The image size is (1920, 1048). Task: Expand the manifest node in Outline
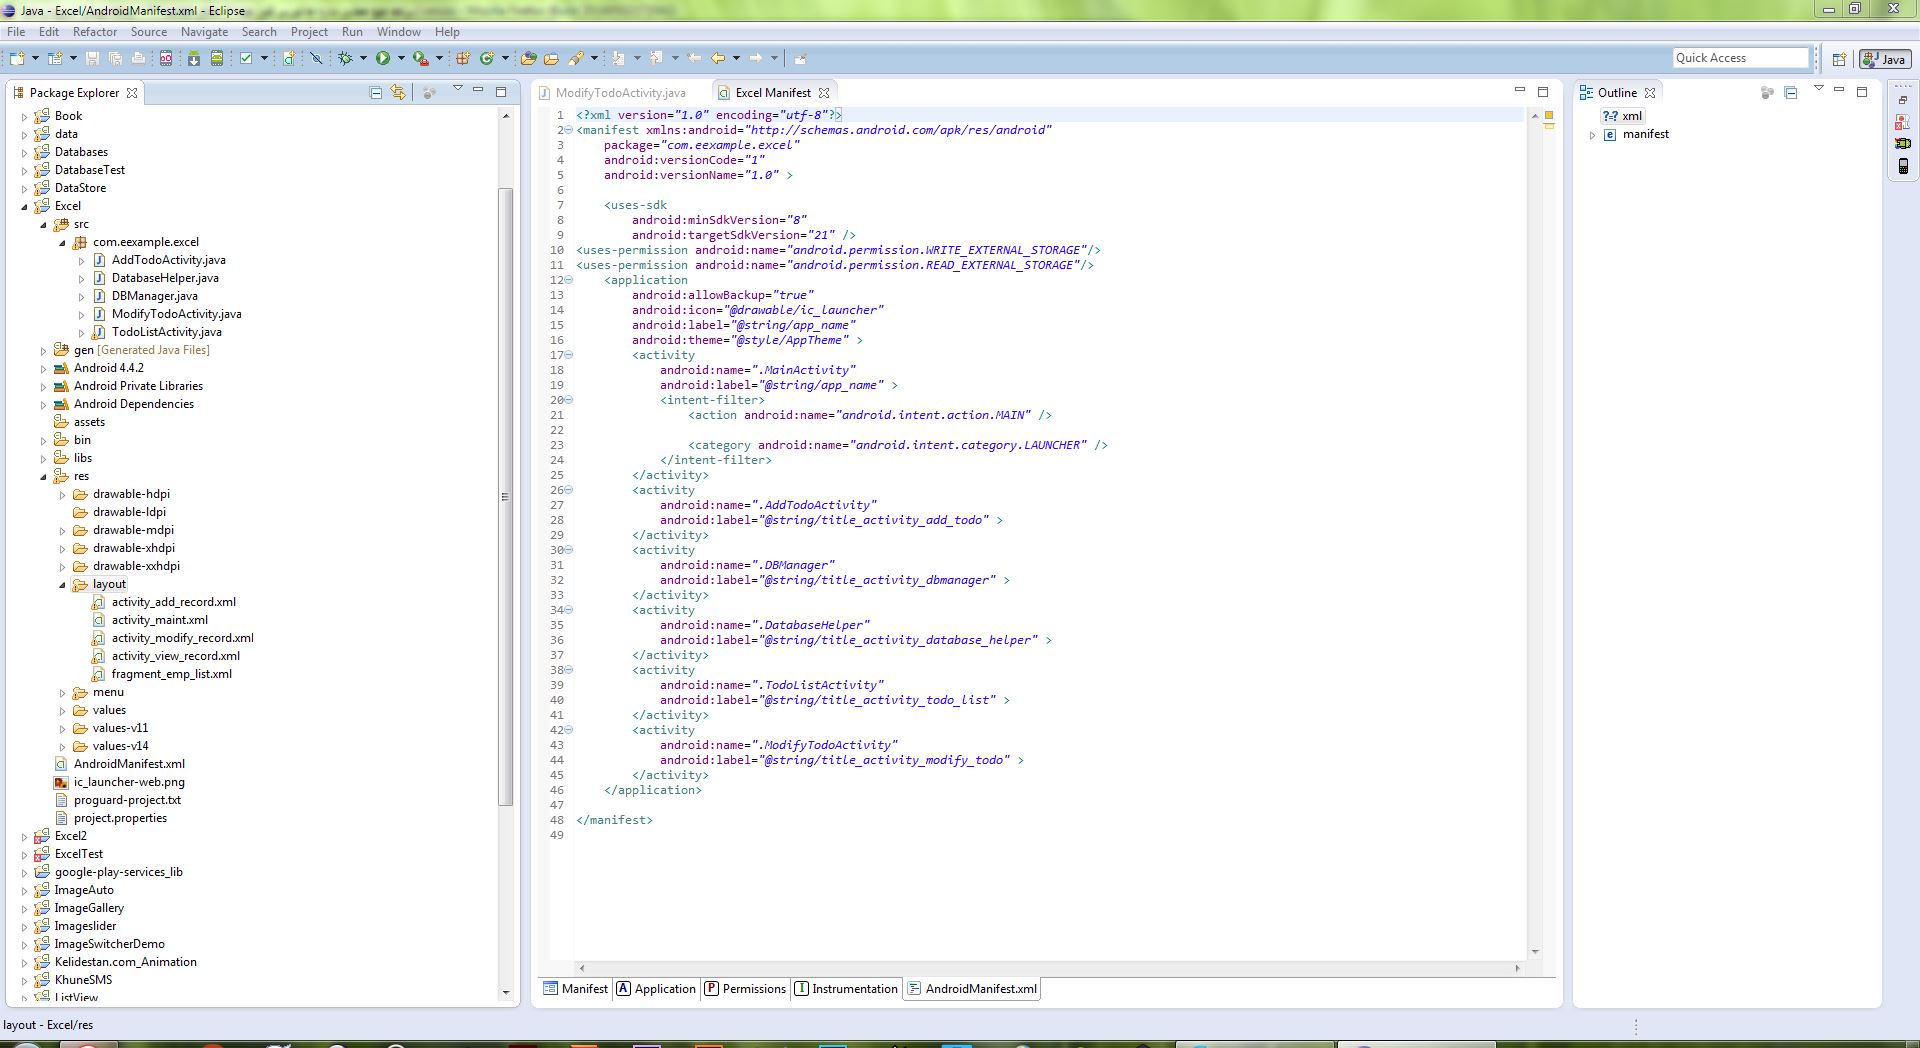point(1592,134)
